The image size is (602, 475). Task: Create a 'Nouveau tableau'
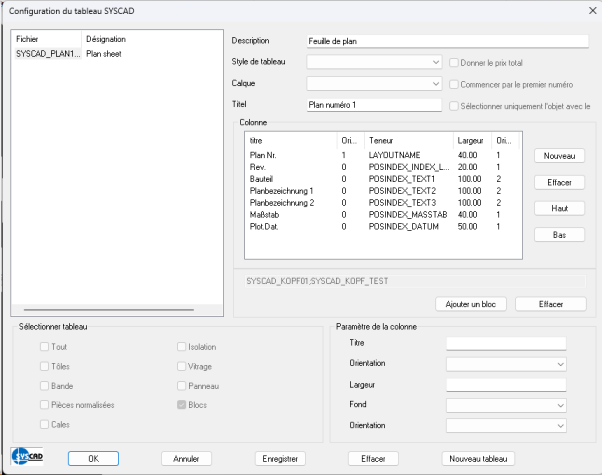[x=478, y=458]
